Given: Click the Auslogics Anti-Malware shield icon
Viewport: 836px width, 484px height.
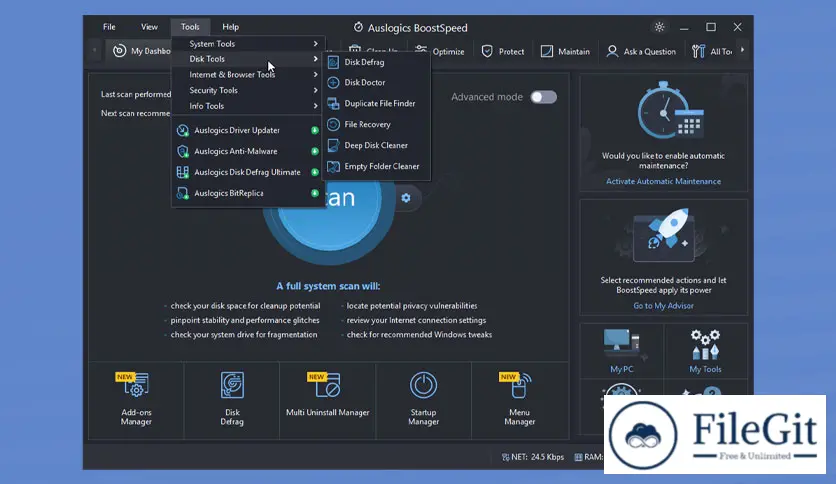Looking at the screenshot, I should pos(183,151).
